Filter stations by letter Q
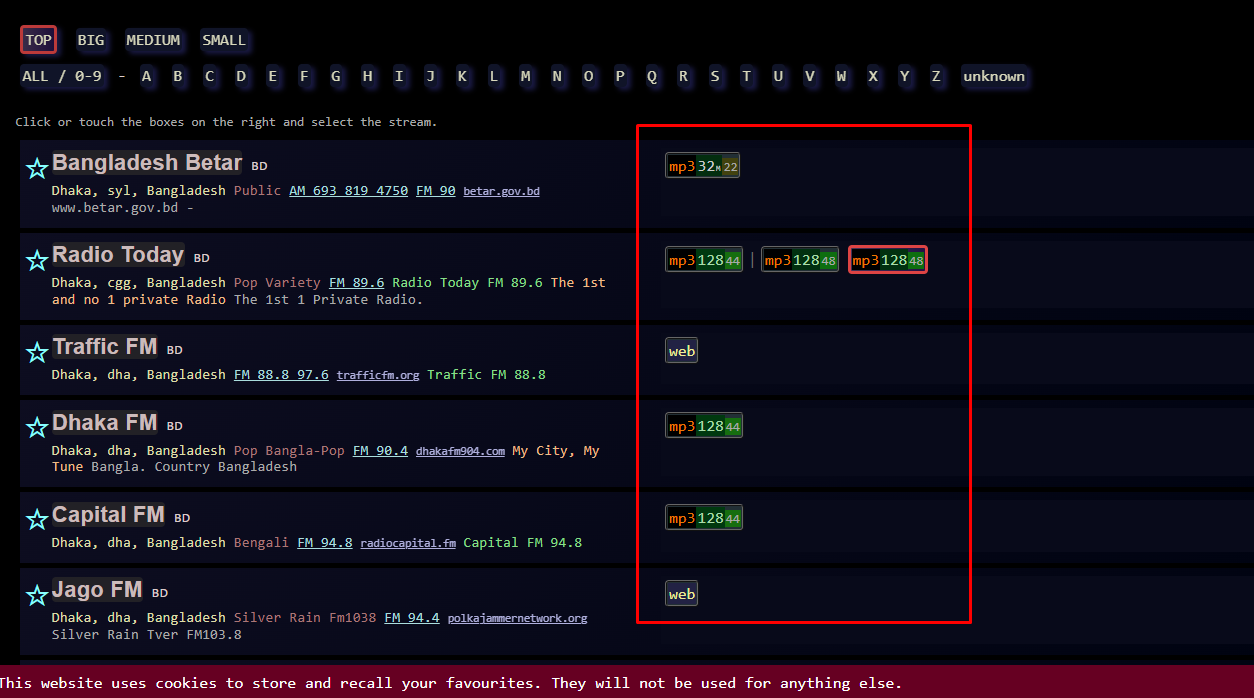 (x=652, y=76)
